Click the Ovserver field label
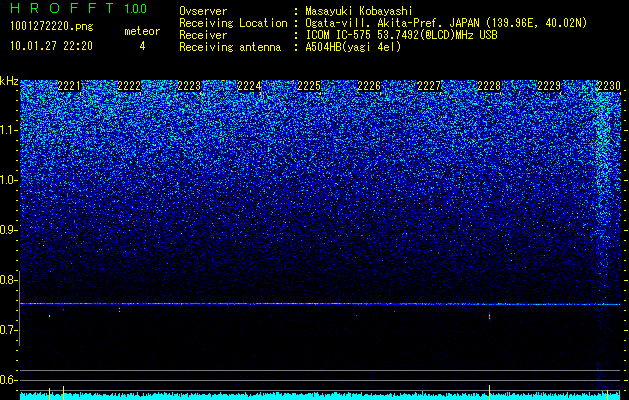The image size is (629, 400). (203, 11)
